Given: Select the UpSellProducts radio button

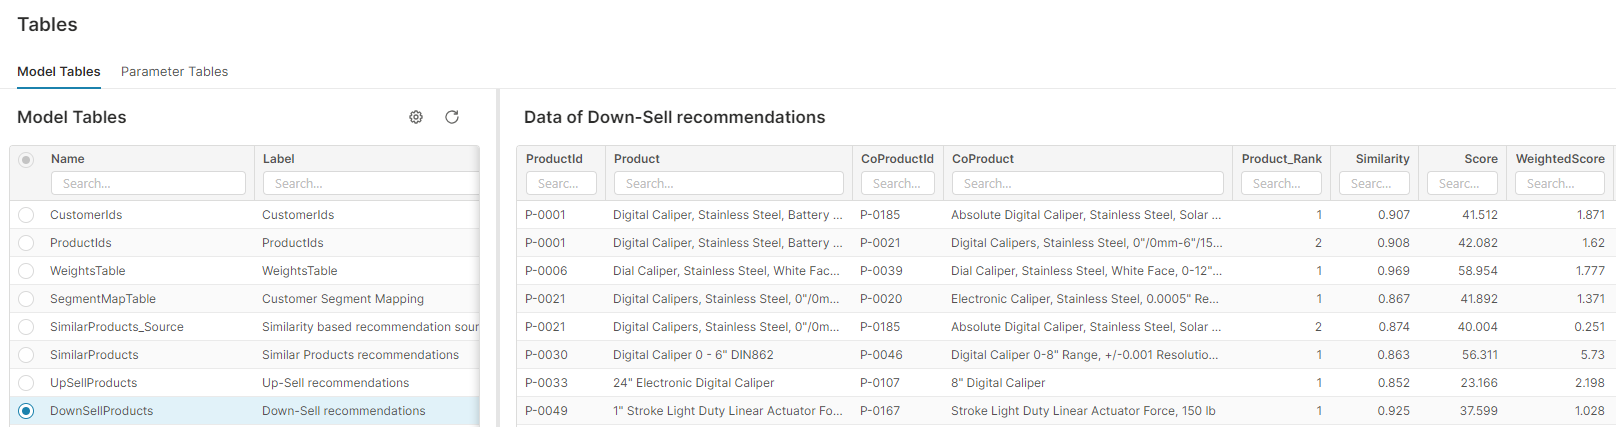Looking at the screenshot, I should pos(26,383).
